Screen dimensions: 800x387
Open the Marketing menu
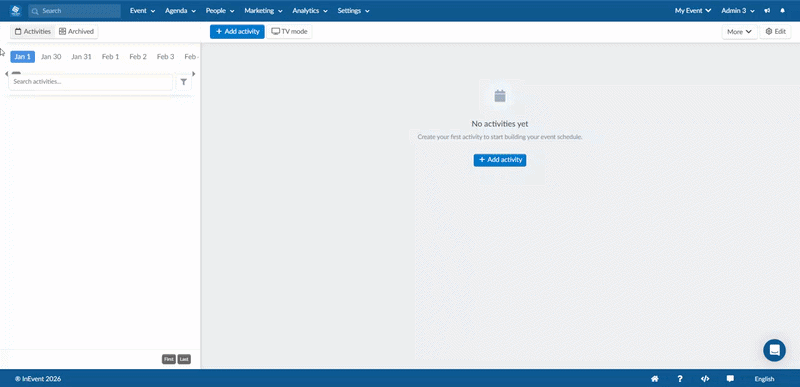(263, 11)
